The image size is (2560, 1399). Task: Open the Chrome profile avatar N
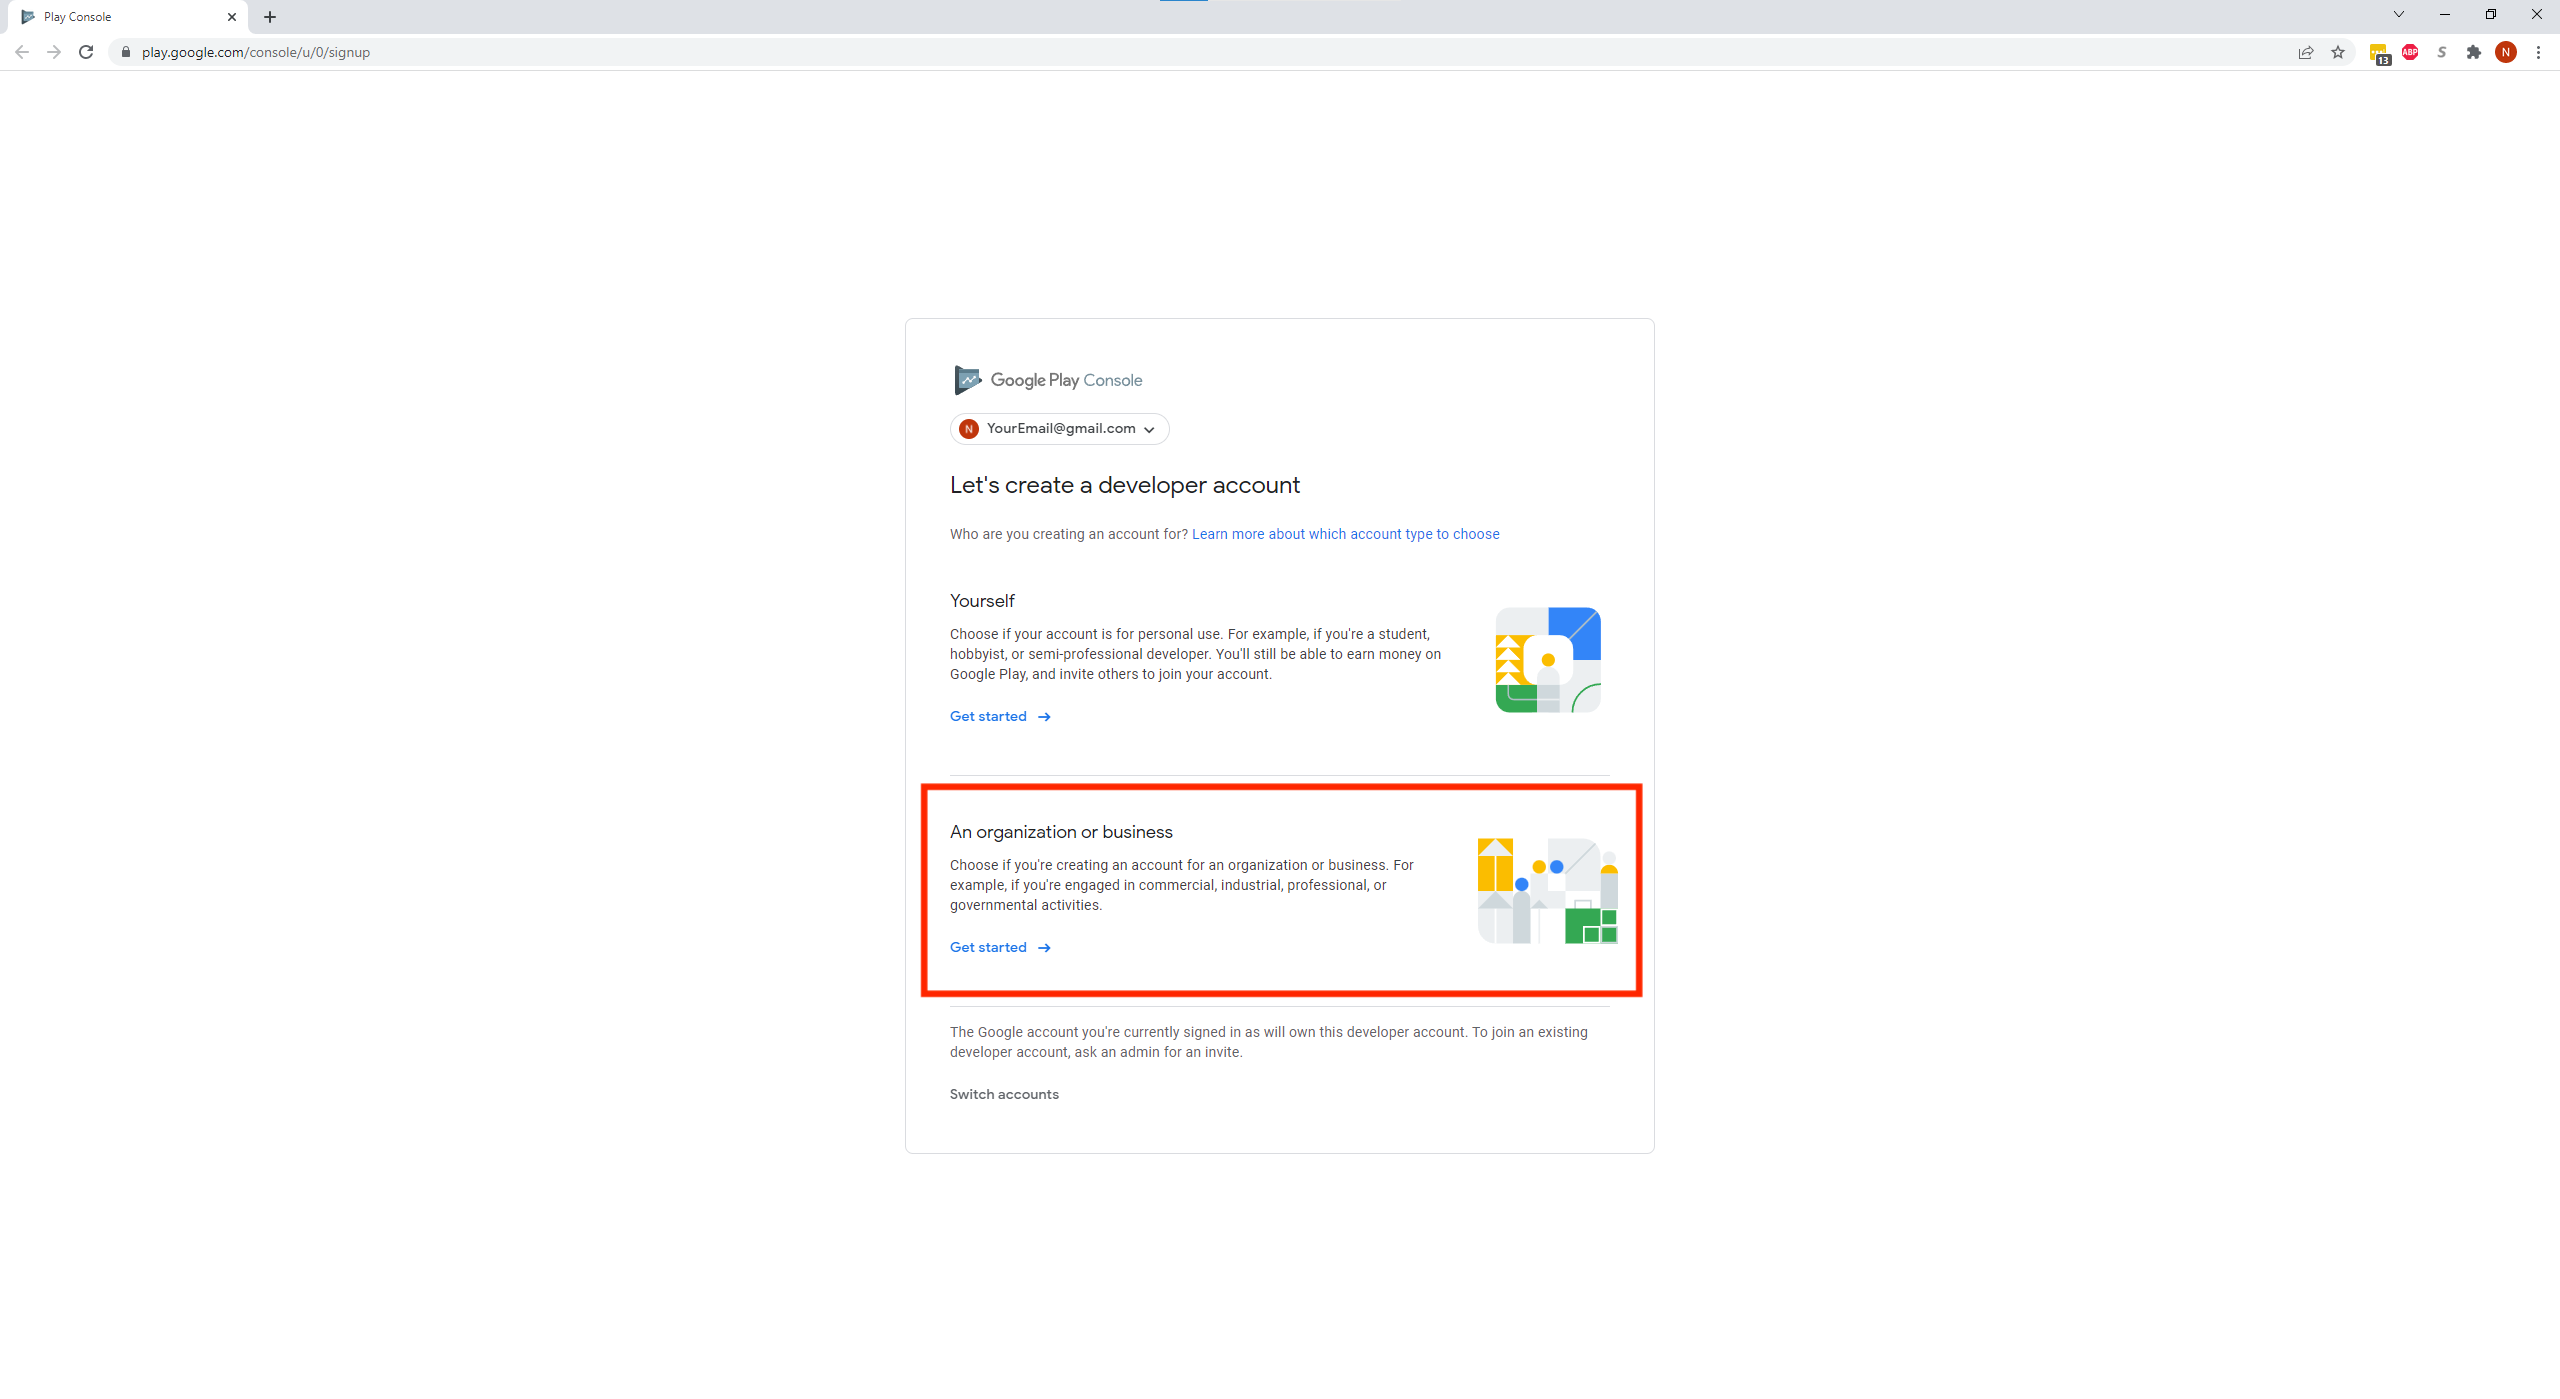click(x=2506, y=52)
